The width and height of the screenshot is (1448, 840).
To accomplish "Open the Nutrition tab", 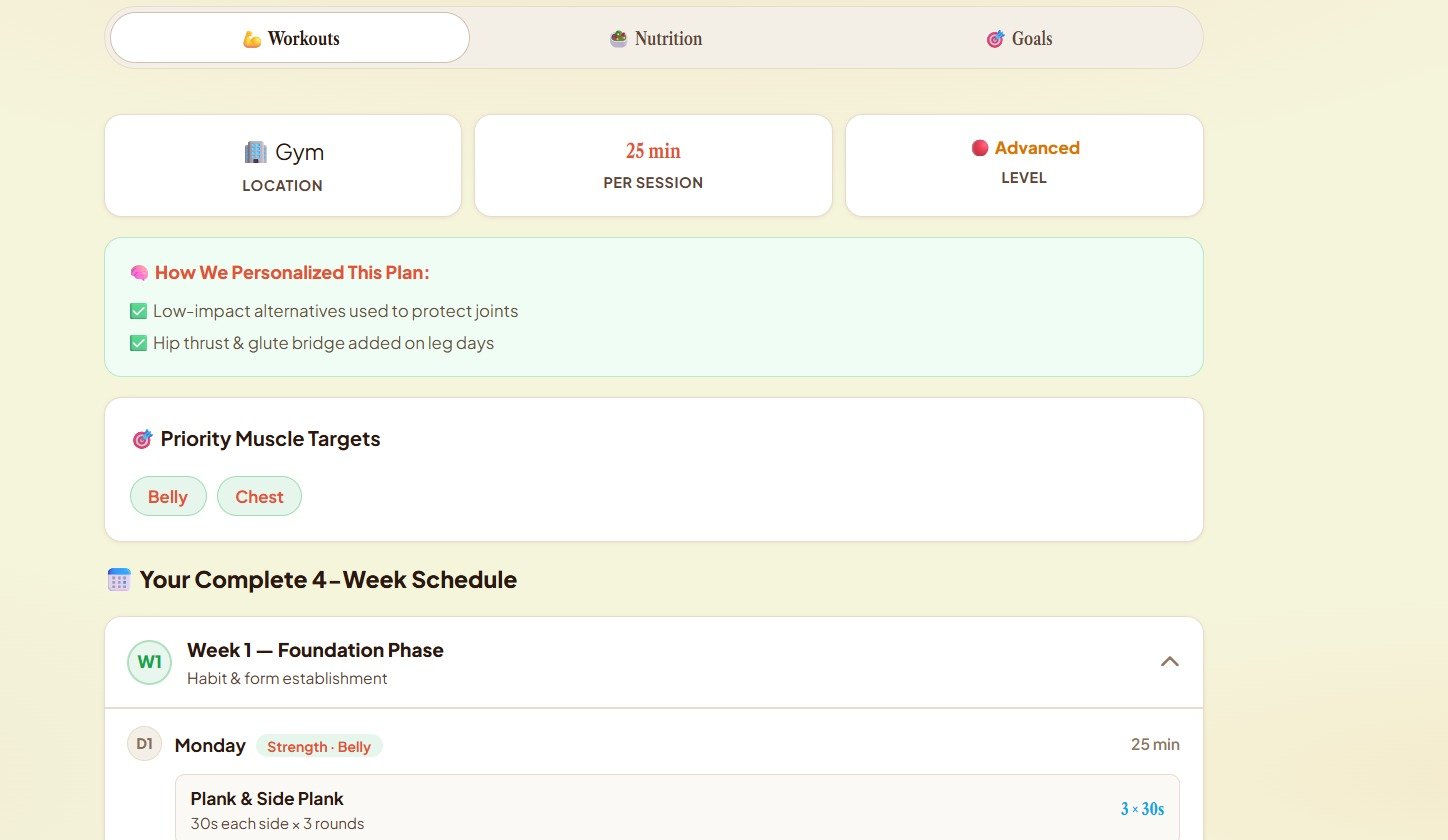I will click(x=655, y=38).
